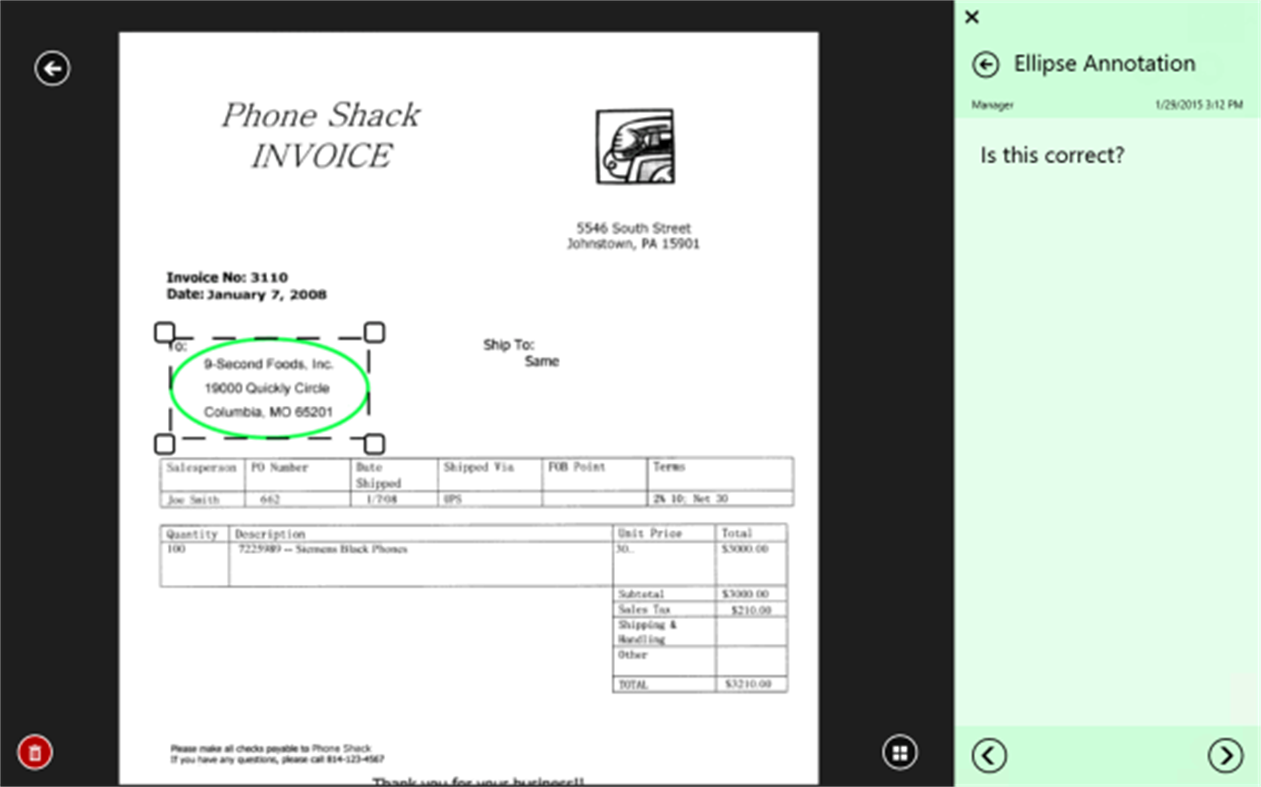Screen dimensions: 1261x787
Task: Click the 'TOTAL' row label
Action: 633,685
